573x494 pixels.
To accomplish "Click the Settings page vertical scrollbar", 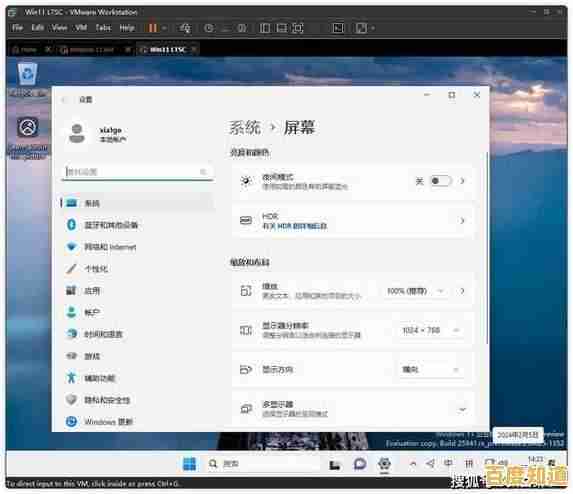I will click(x=487, y=248).
